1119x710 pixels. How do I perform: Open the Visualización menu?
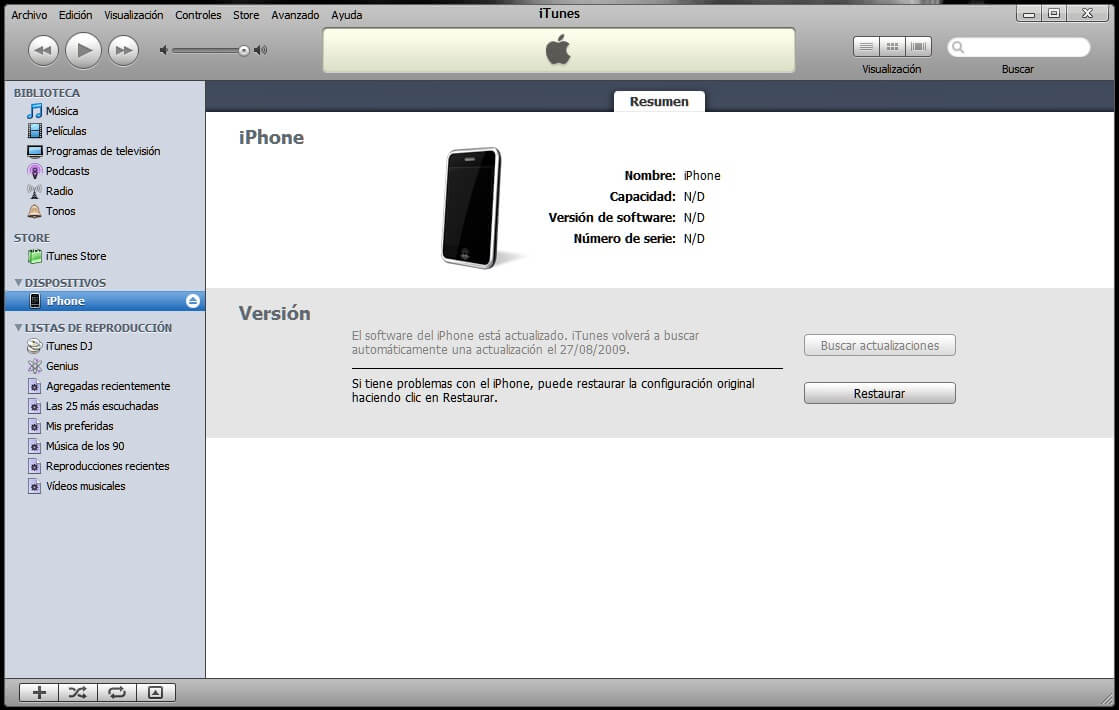click(133, 15)
